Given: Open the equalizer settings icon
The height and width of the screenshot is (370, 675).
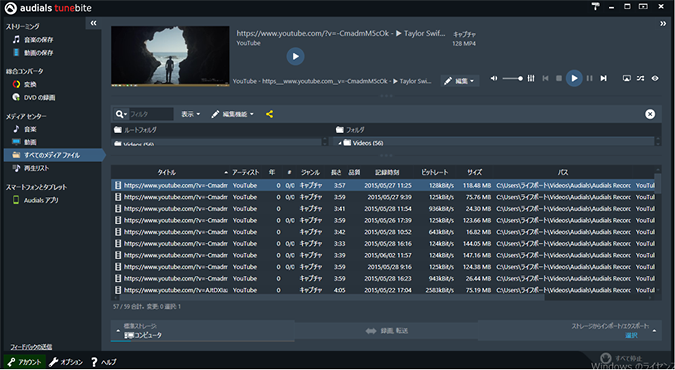Looking at the screenshot, I should 531,78.
